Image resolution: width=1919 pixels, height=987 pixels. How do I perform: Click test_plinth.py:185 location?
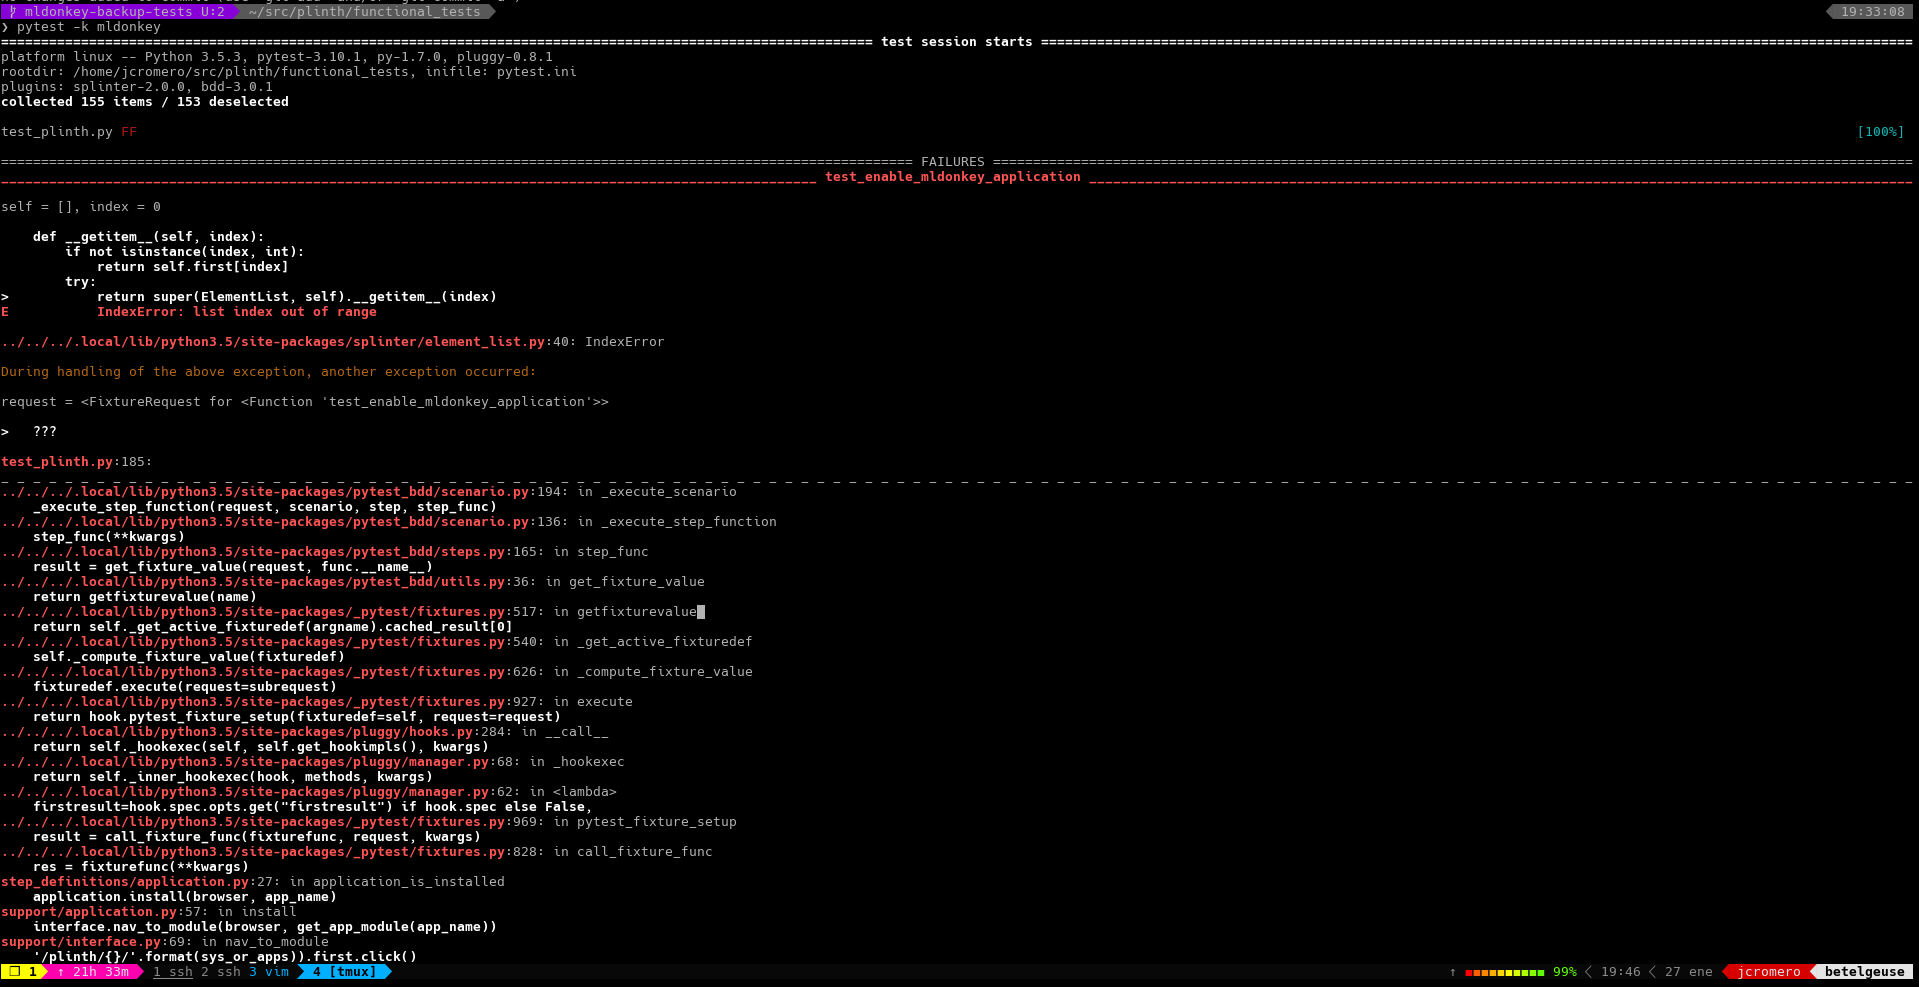coord(77,462)
